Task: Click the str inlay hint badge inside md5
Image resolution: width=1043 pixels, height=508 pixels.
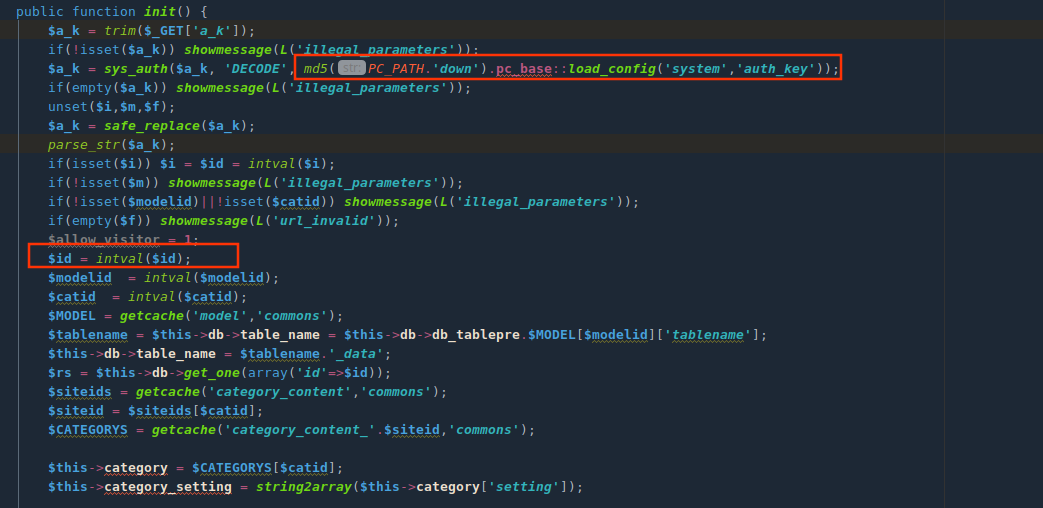Action: tap(350, 68)
